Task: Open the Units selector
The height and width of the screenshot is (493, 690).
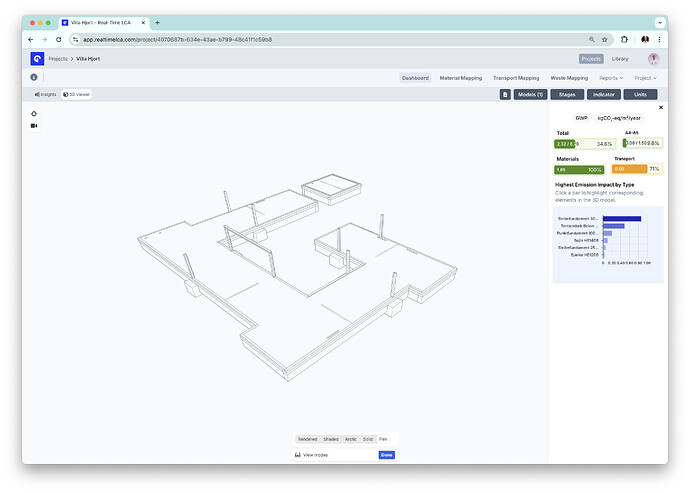Action: pyautogui.click(x=640, y=95)
